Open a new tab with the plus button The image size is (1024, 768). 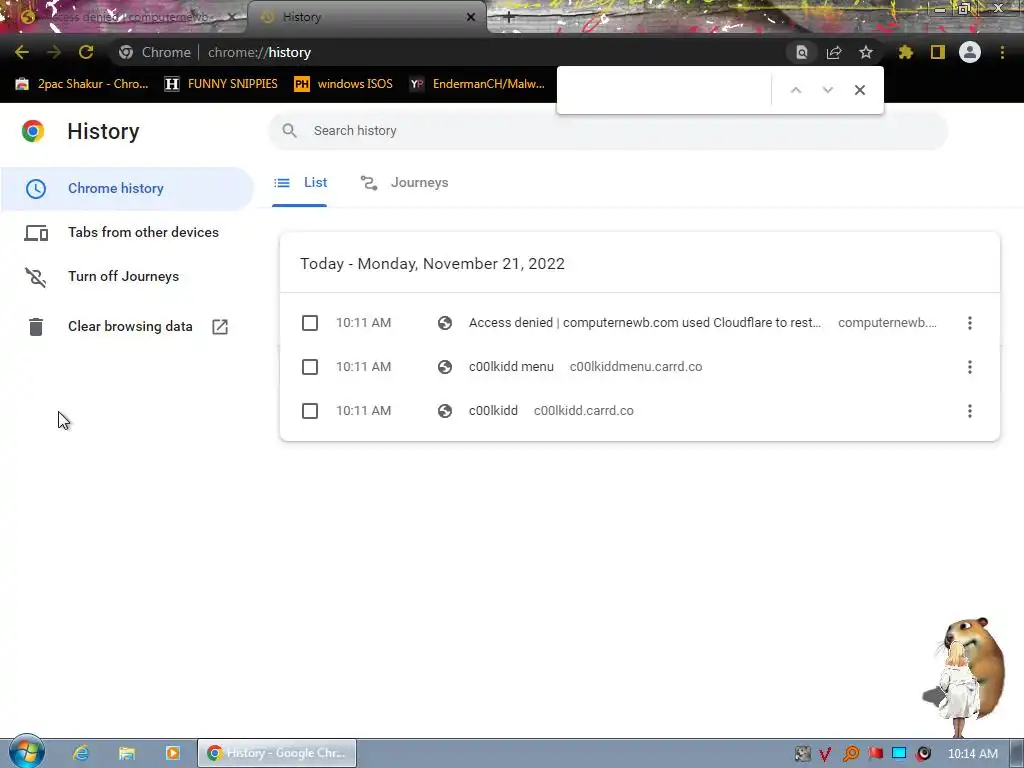pos(509,18)
